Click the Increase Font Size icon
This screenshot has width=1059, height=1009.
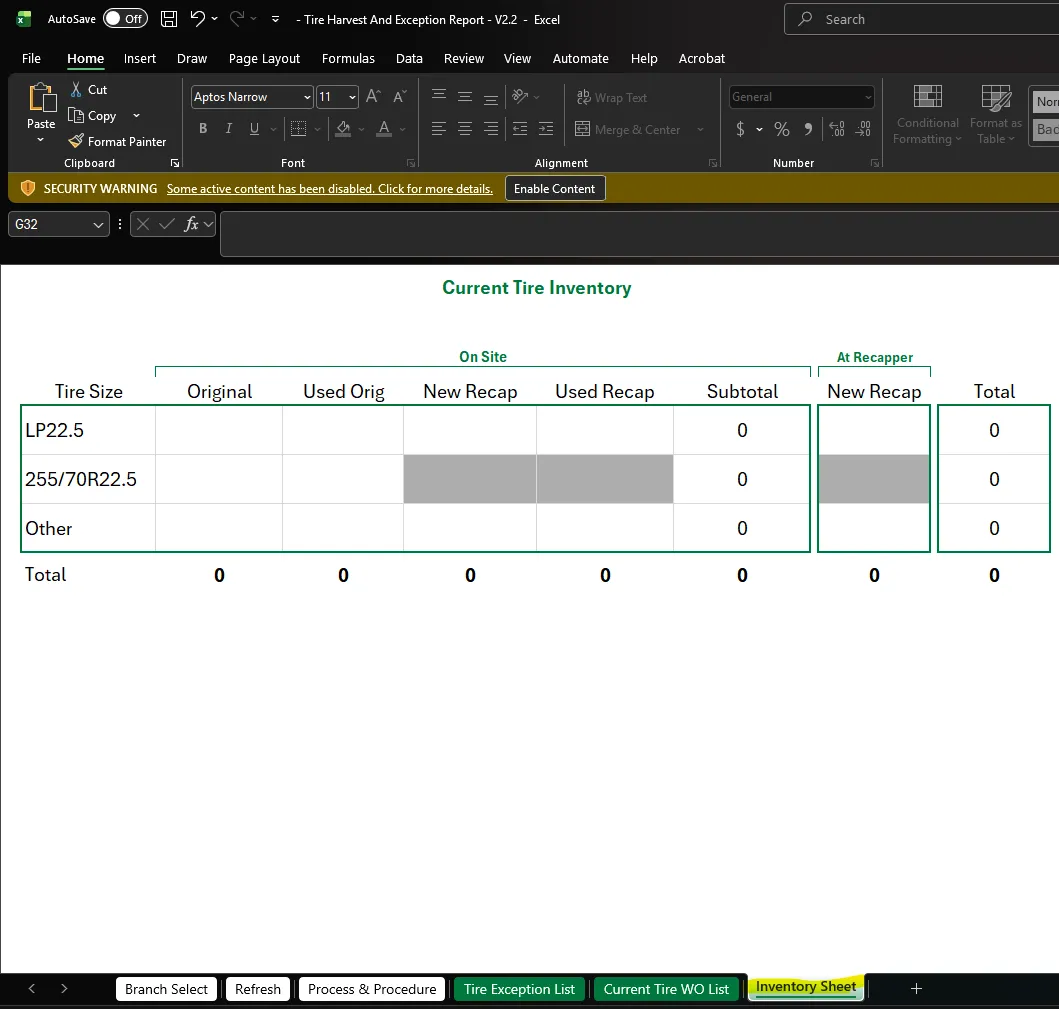(373, 97)
